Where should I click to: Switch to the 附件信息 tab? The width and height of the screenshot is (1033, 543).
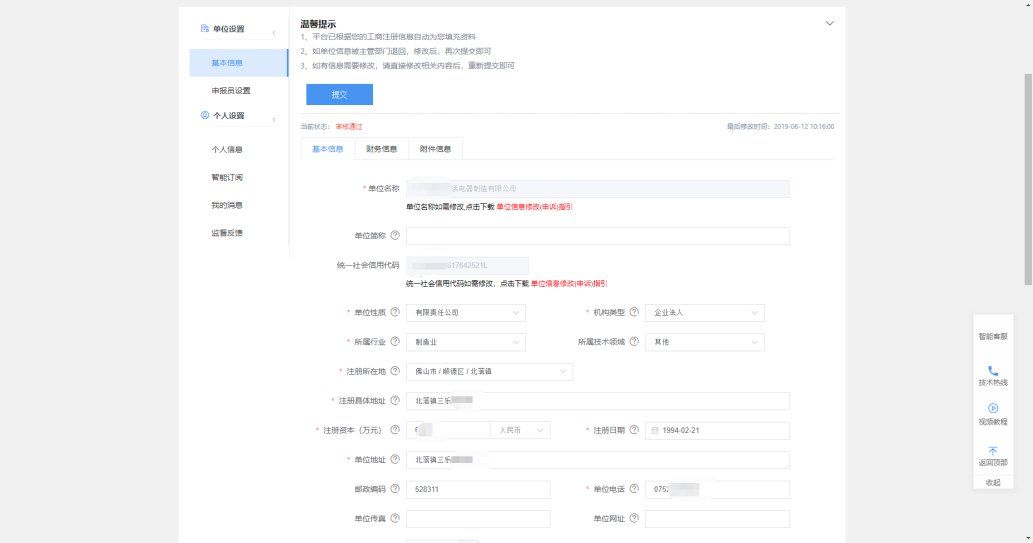pyautogui.click(x=435, y=149)
